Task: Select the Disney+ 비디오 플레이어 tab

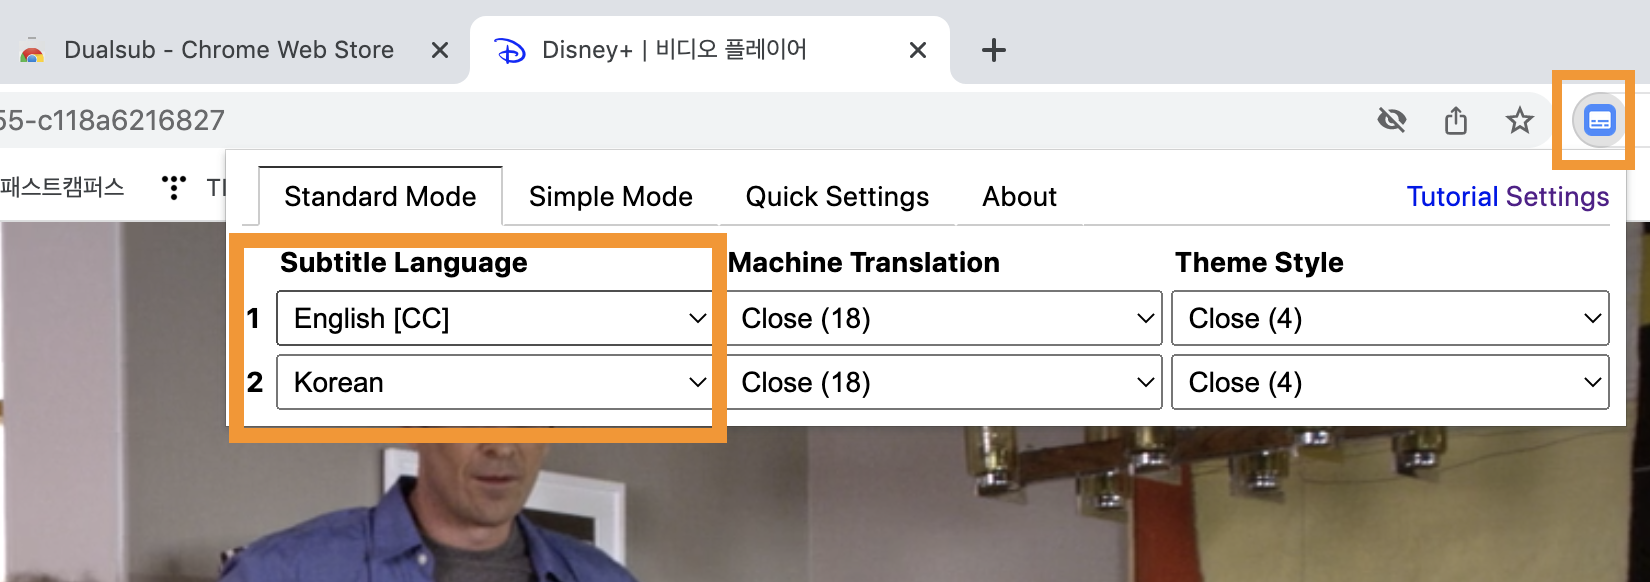Action: pyautogui.click(x=710, y=50)
